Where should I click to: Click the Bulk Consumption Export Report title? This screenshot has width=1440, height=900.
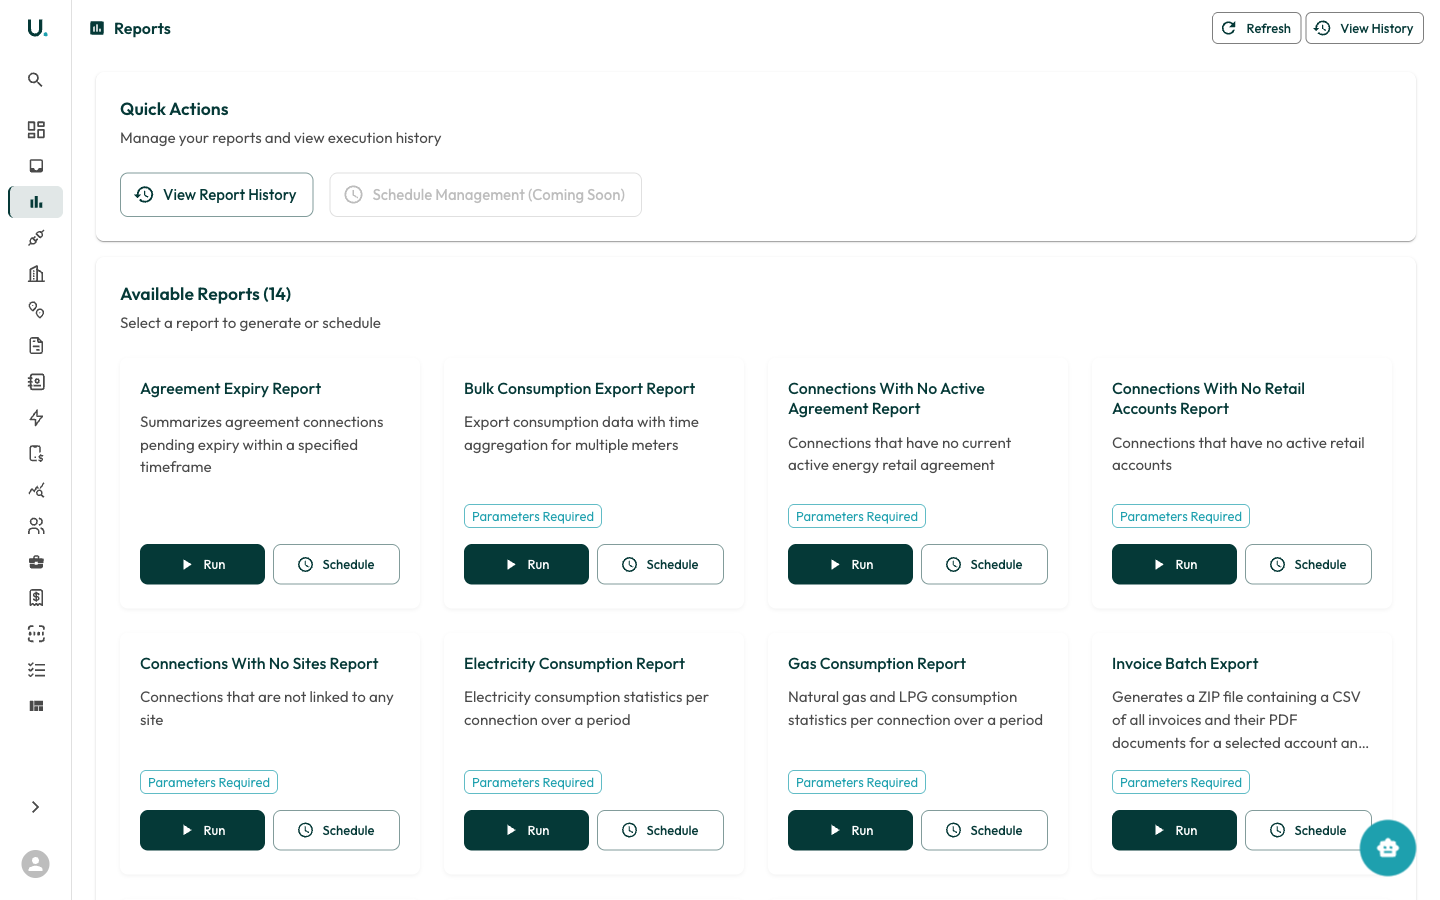(x=579, y=389)
